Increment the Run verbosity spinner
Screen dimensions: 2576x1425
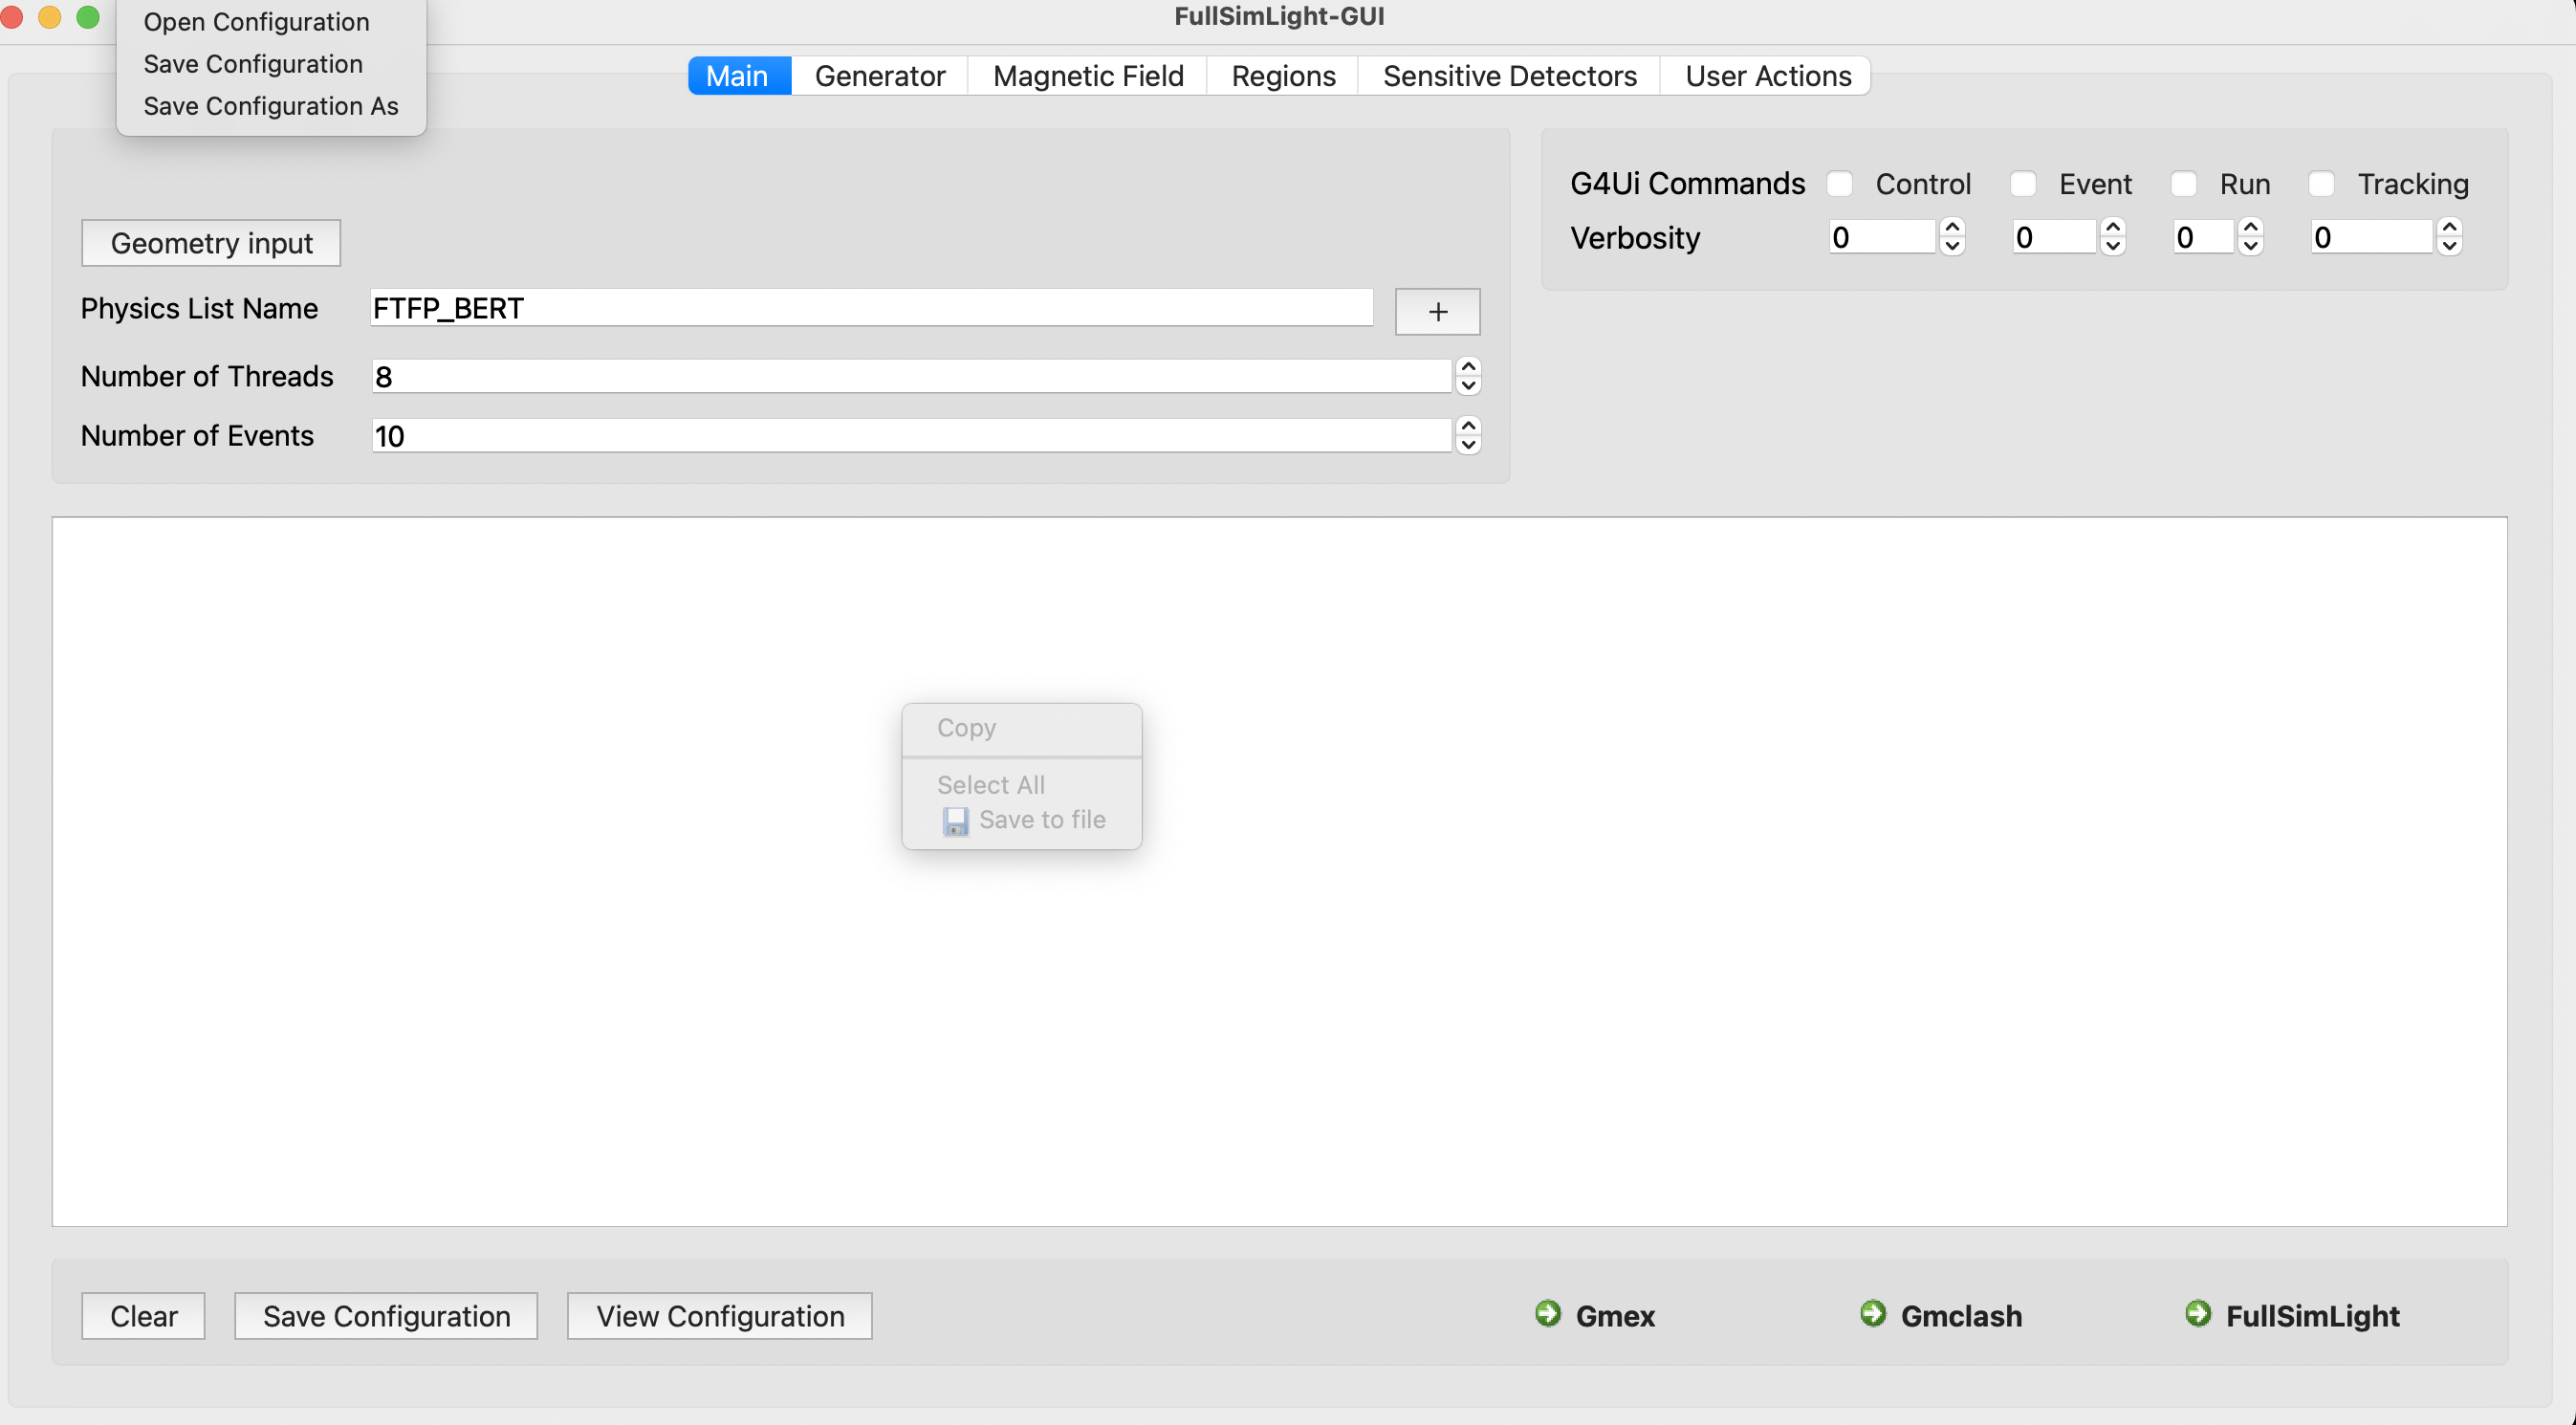point(2250,228)
